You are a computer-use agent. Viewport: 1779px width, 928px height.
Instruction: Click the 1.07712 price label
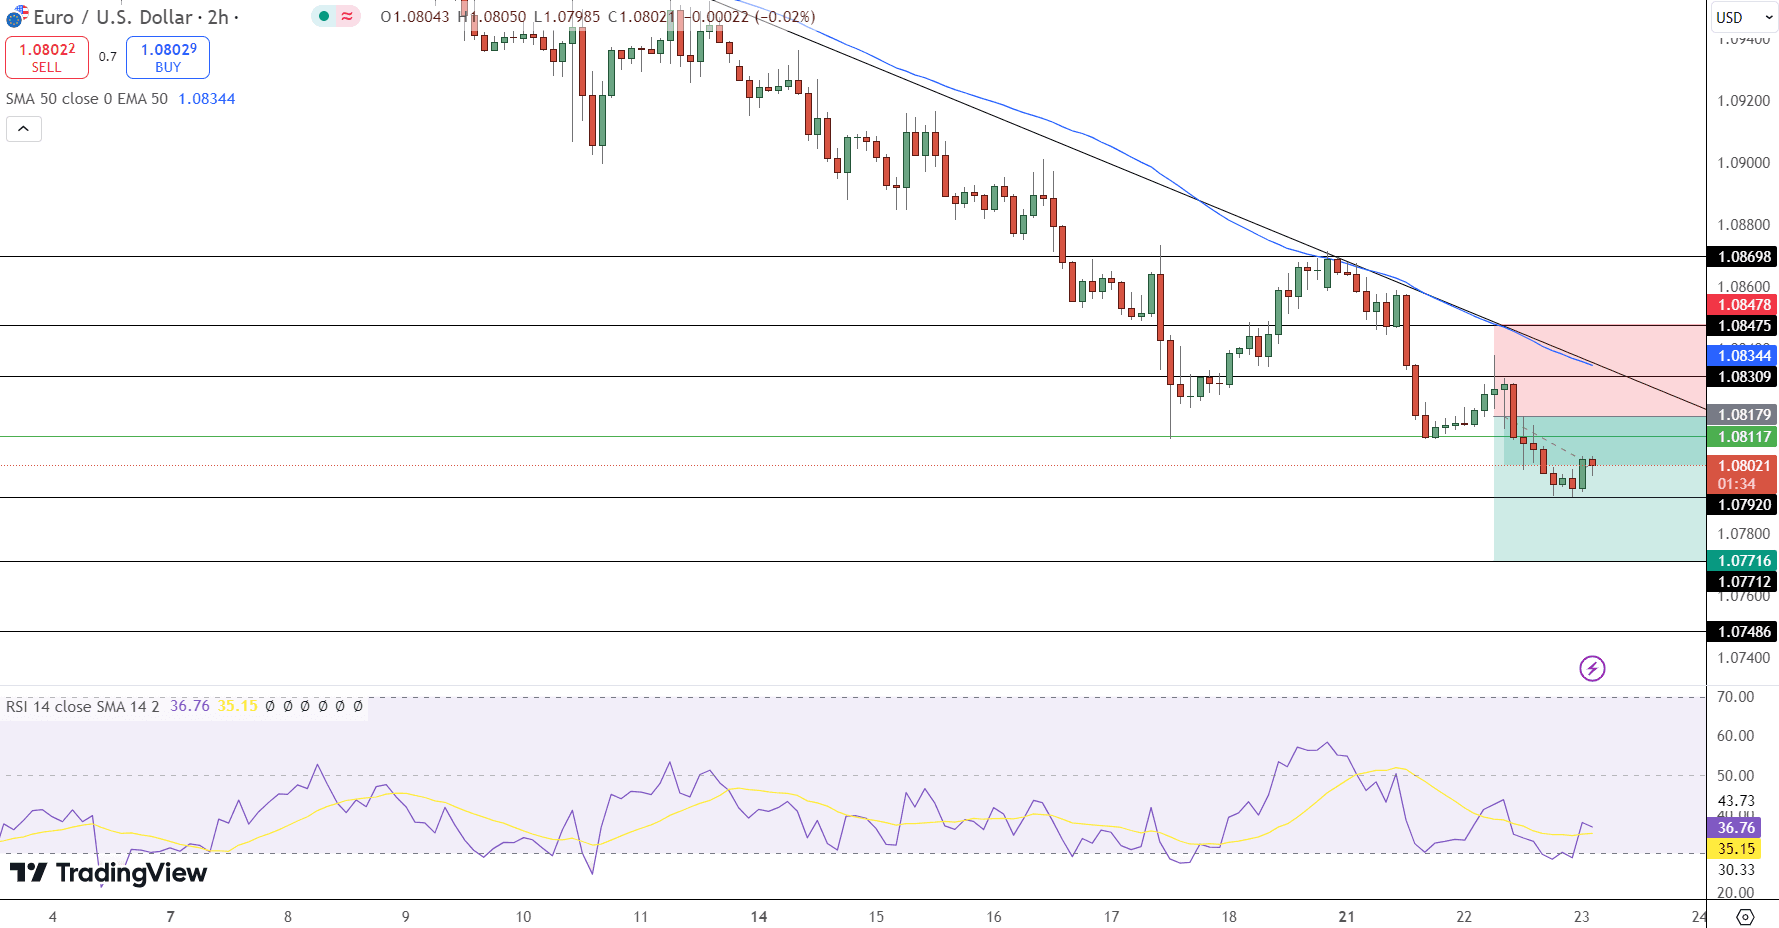[1743, 582]
